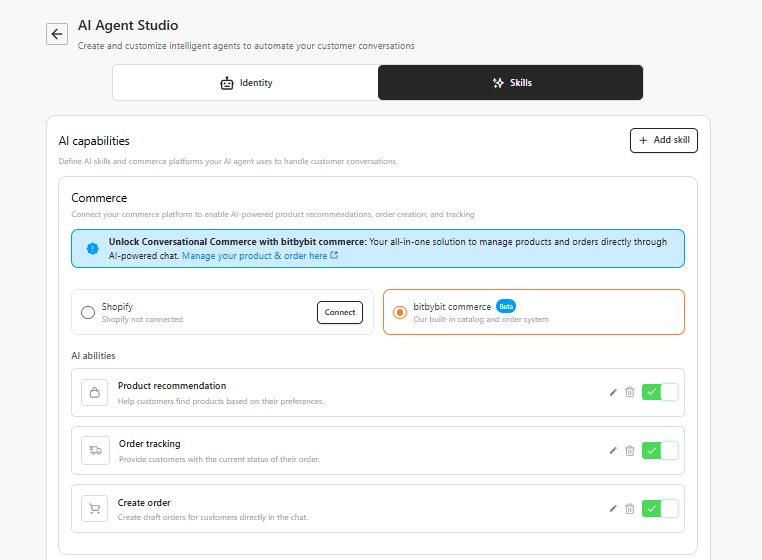Click the Product recommendation bag icon
Screen dimensions: 762x560
[95, 393]
